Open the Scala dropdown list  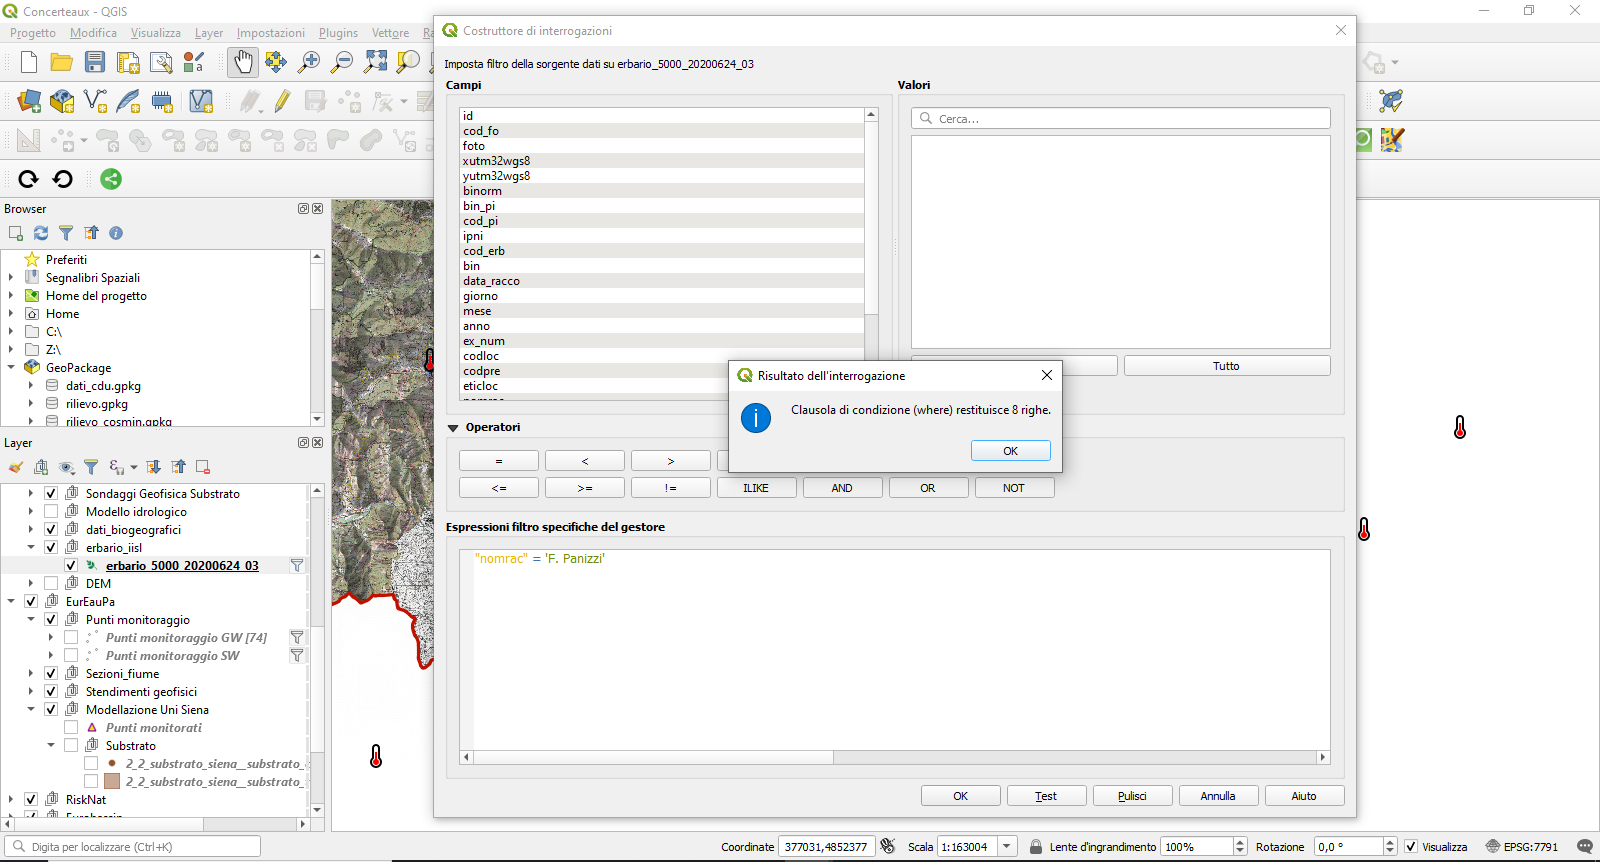coord(1007,847)
